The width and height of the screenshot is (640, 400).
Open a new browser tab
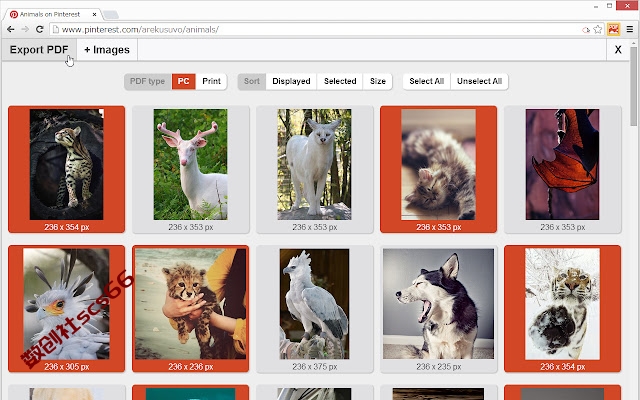pyautogui.click(x=110, y=15)
